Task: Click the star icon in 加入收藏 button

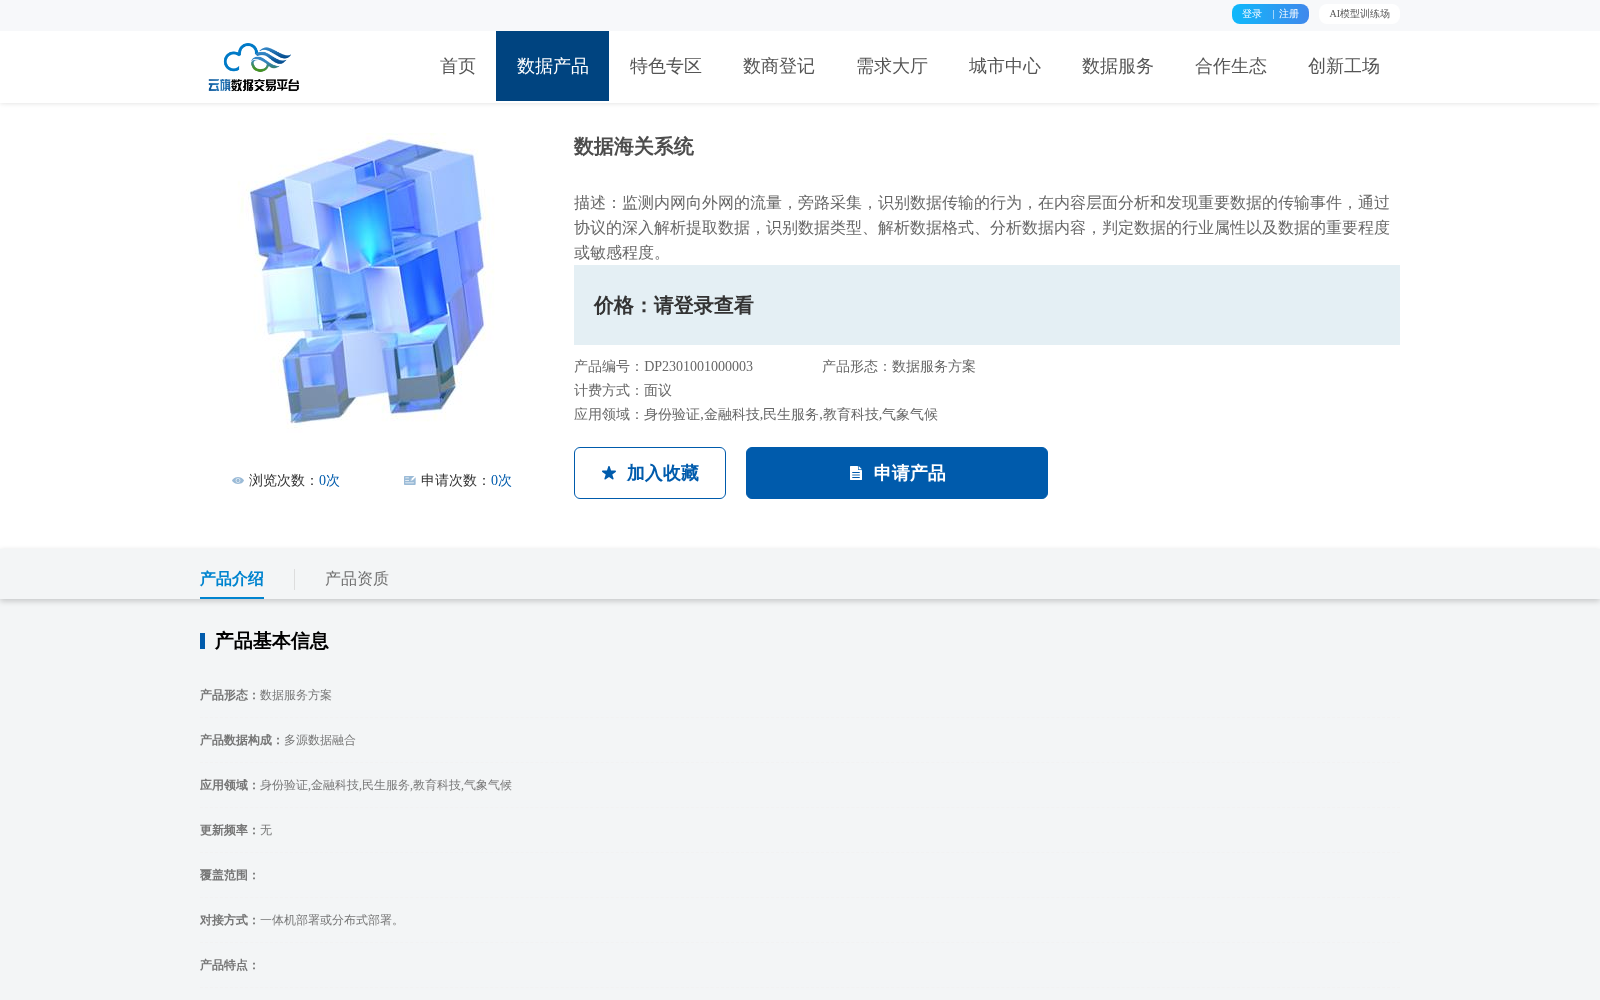Action: click(x=609, y=473)
